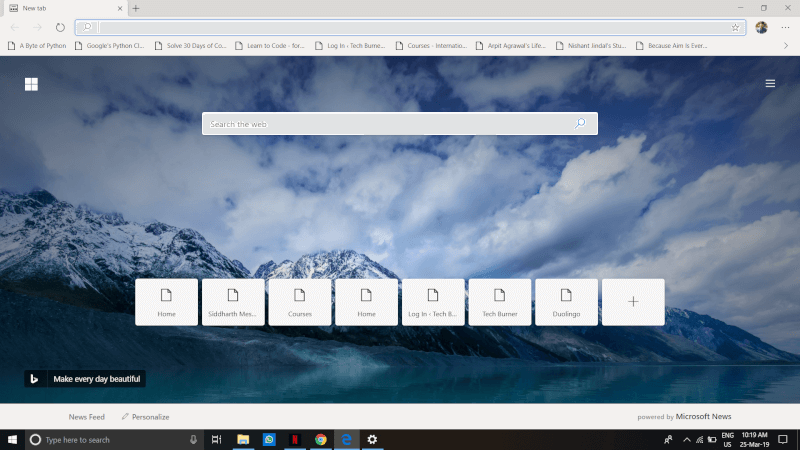Image resolution: width=800 pixels, height=450 pixels.
Task: Open 'A Byte of Python' bookmark
Action: click(37, 46)
